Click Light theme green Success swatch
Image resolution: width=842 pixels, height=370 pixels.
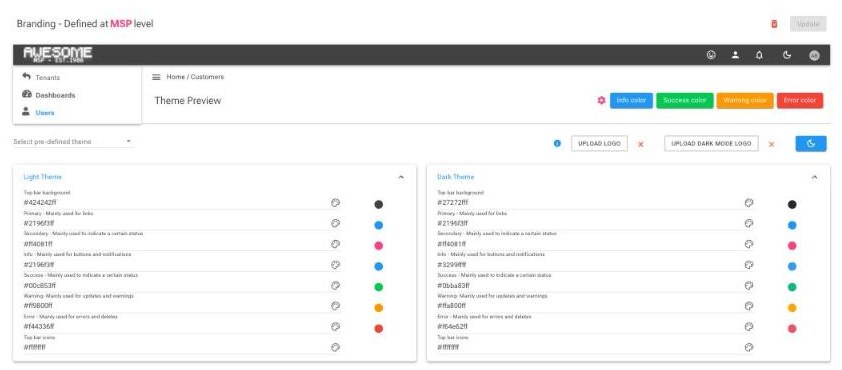(379, 287)
